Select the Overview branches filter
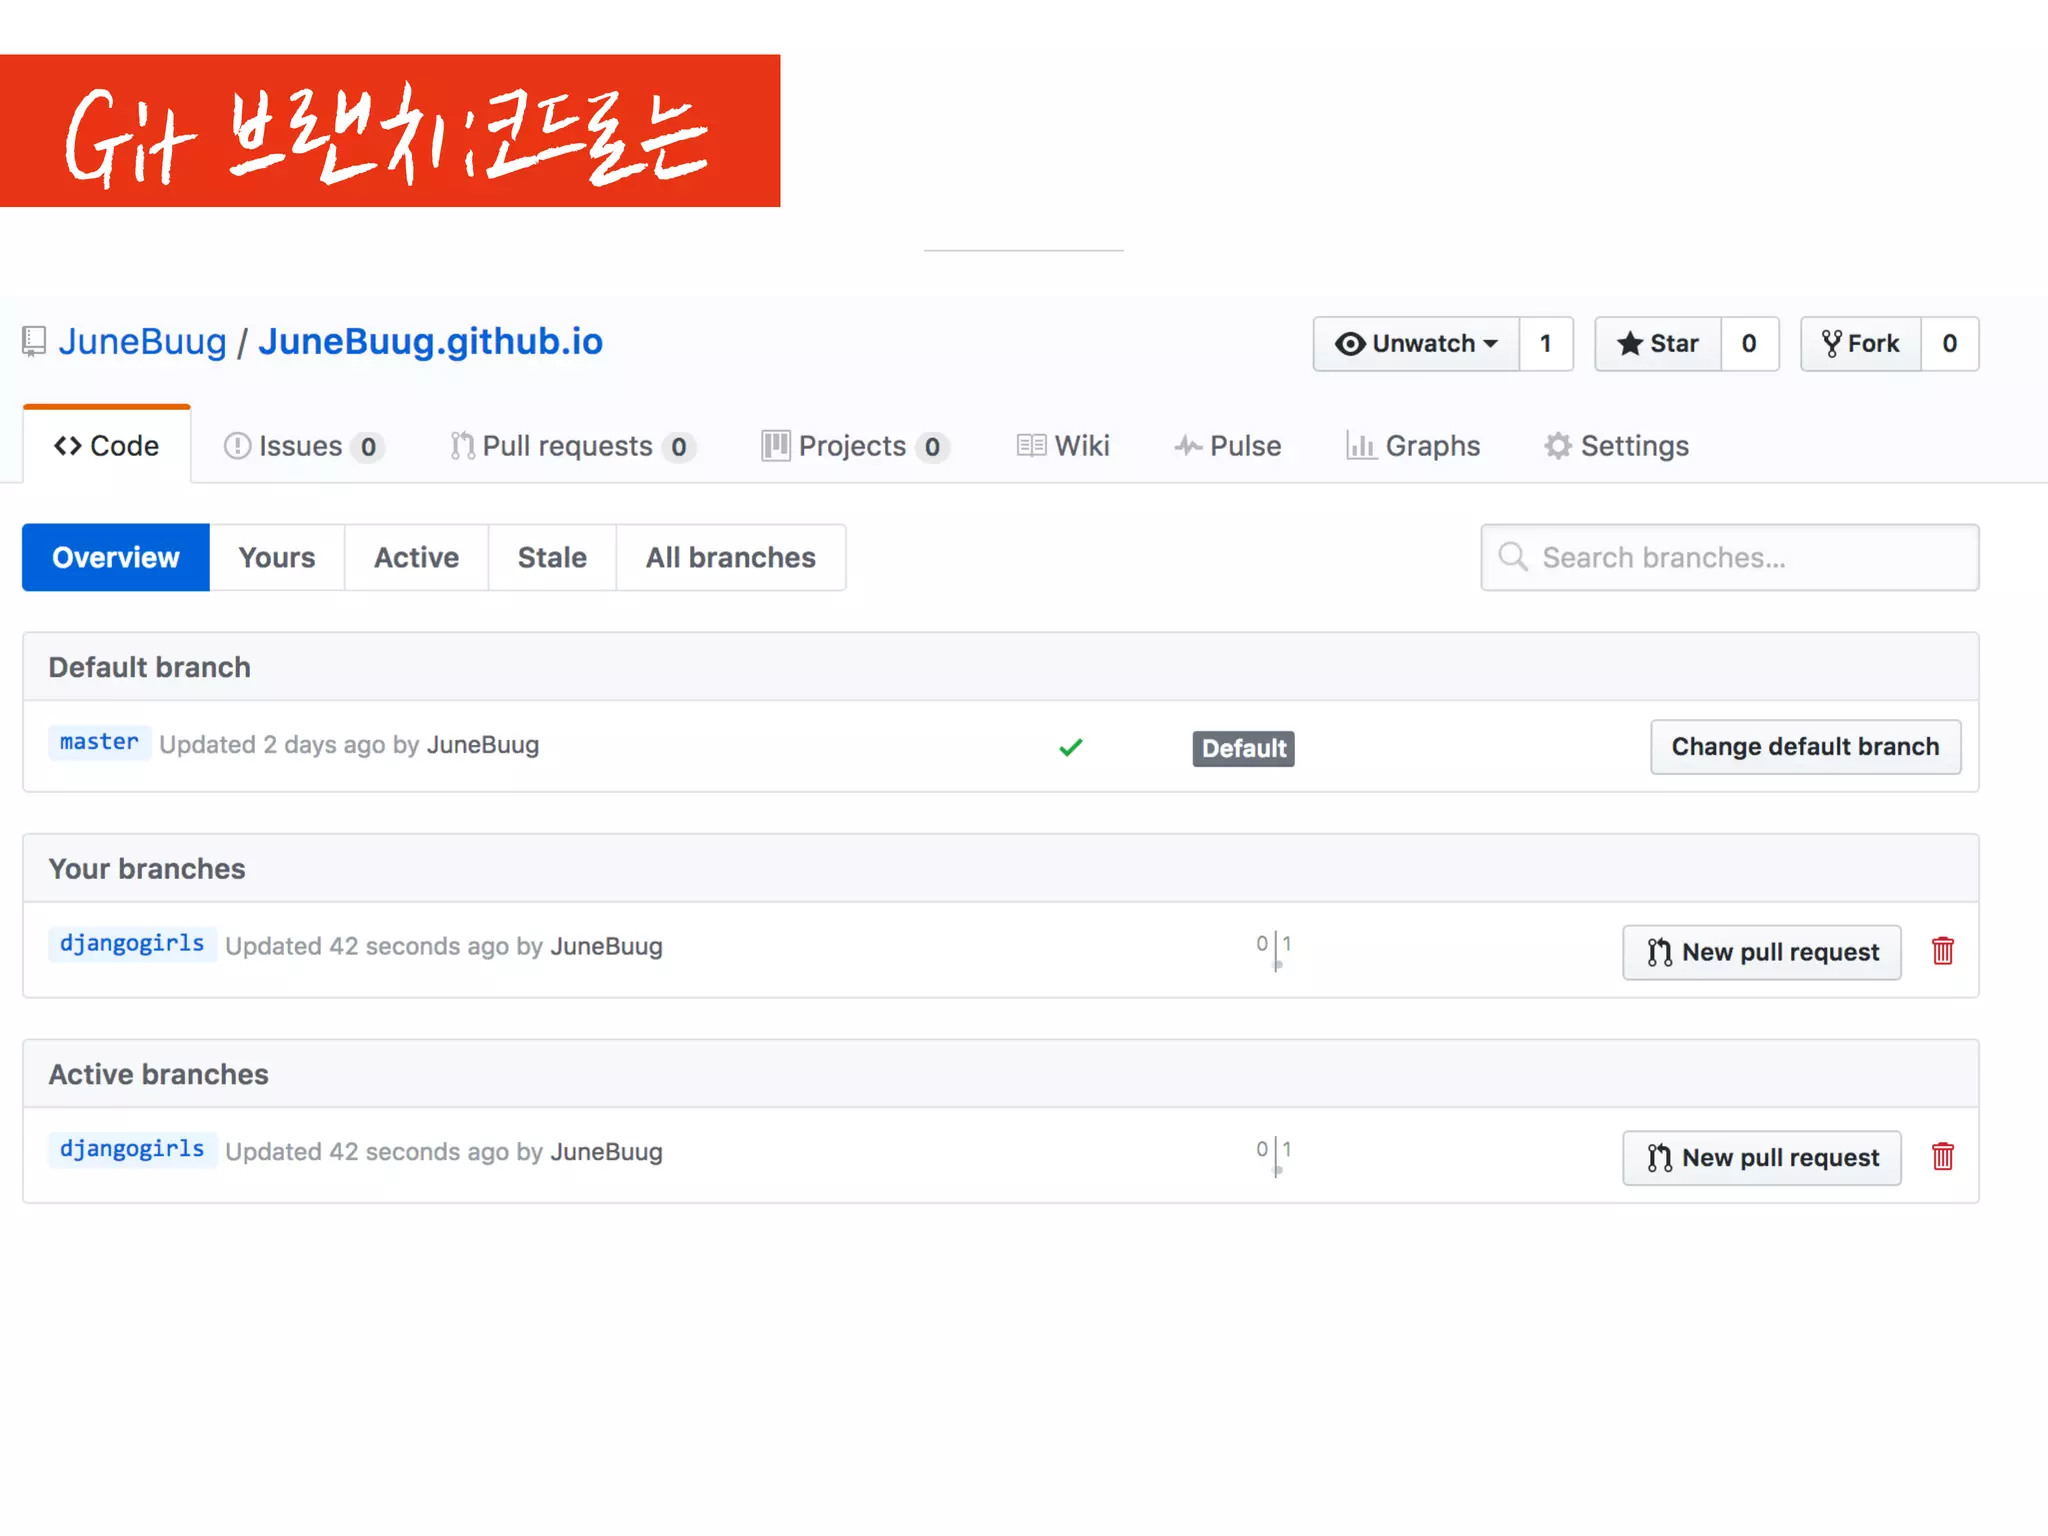This screenshot has width=2048, height=1536. point(116,558)
